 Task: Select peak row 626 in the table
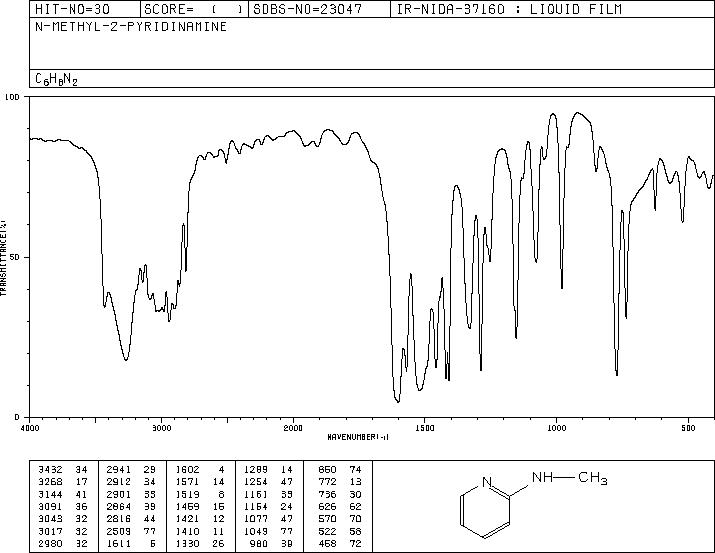340,506
